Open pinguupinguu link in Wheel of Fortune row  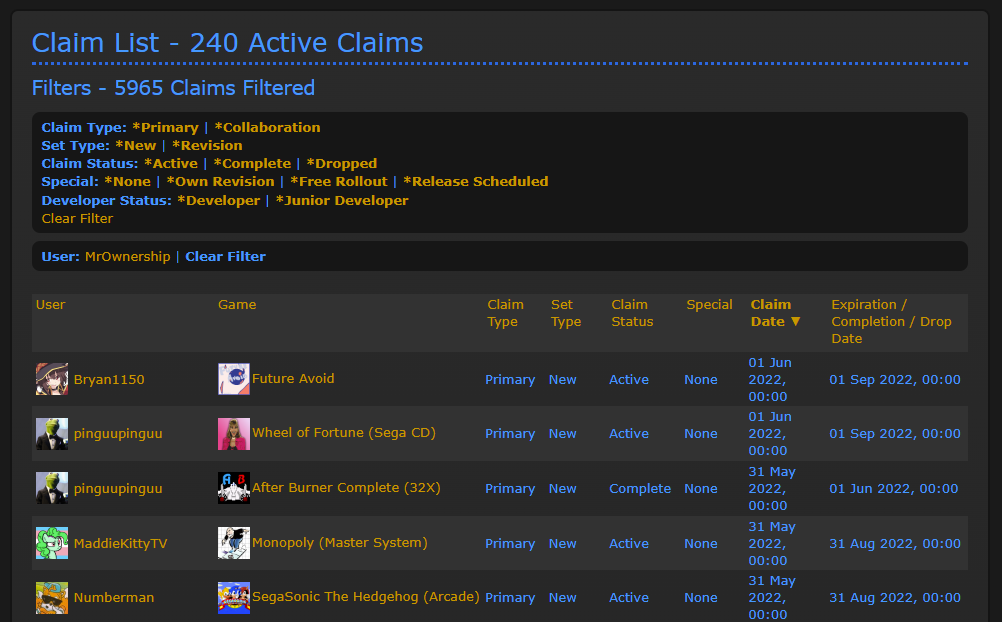pyautogui.click(x=118, y=433)
